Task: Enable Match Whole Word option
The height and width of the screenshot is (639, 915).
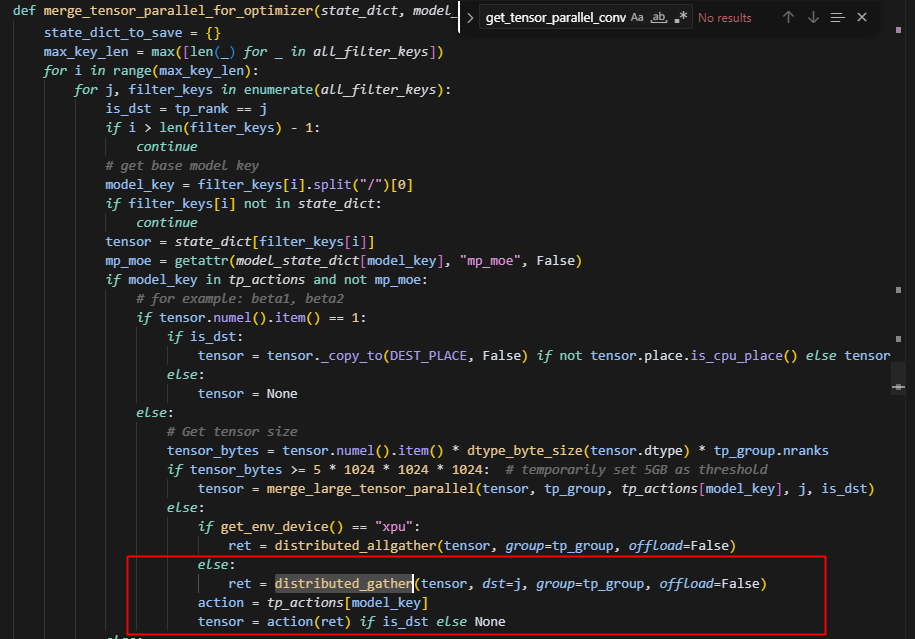Action: coord(658,18)
